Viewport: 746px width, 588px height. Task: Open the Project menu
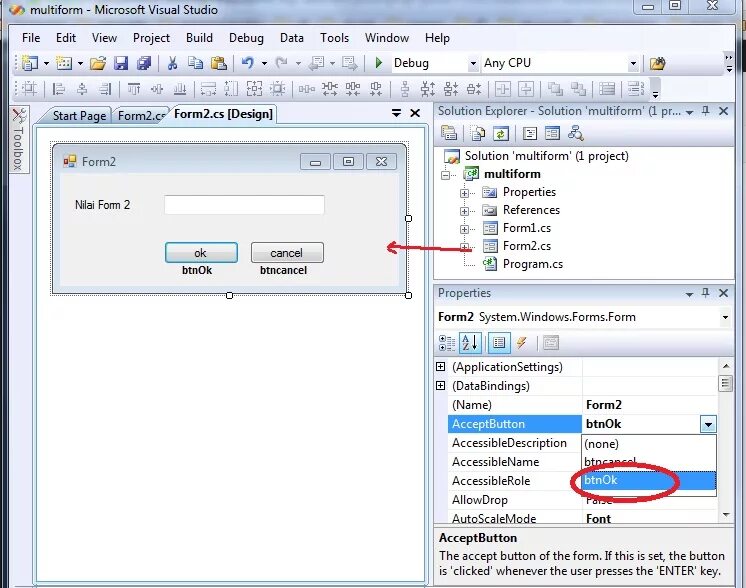pyautogui.click(x=151, y=38)
